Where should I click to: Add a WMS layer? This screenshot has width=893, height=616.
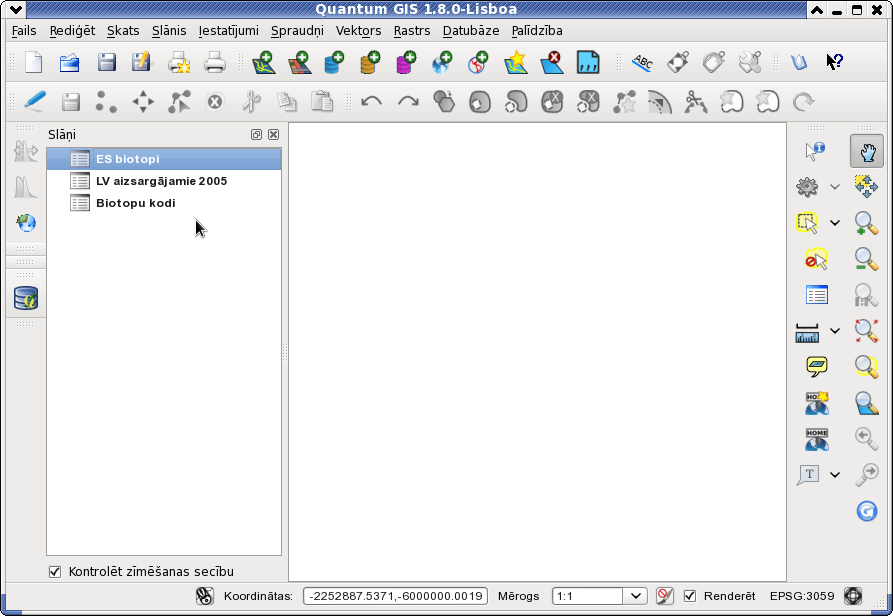pos(442,61)
